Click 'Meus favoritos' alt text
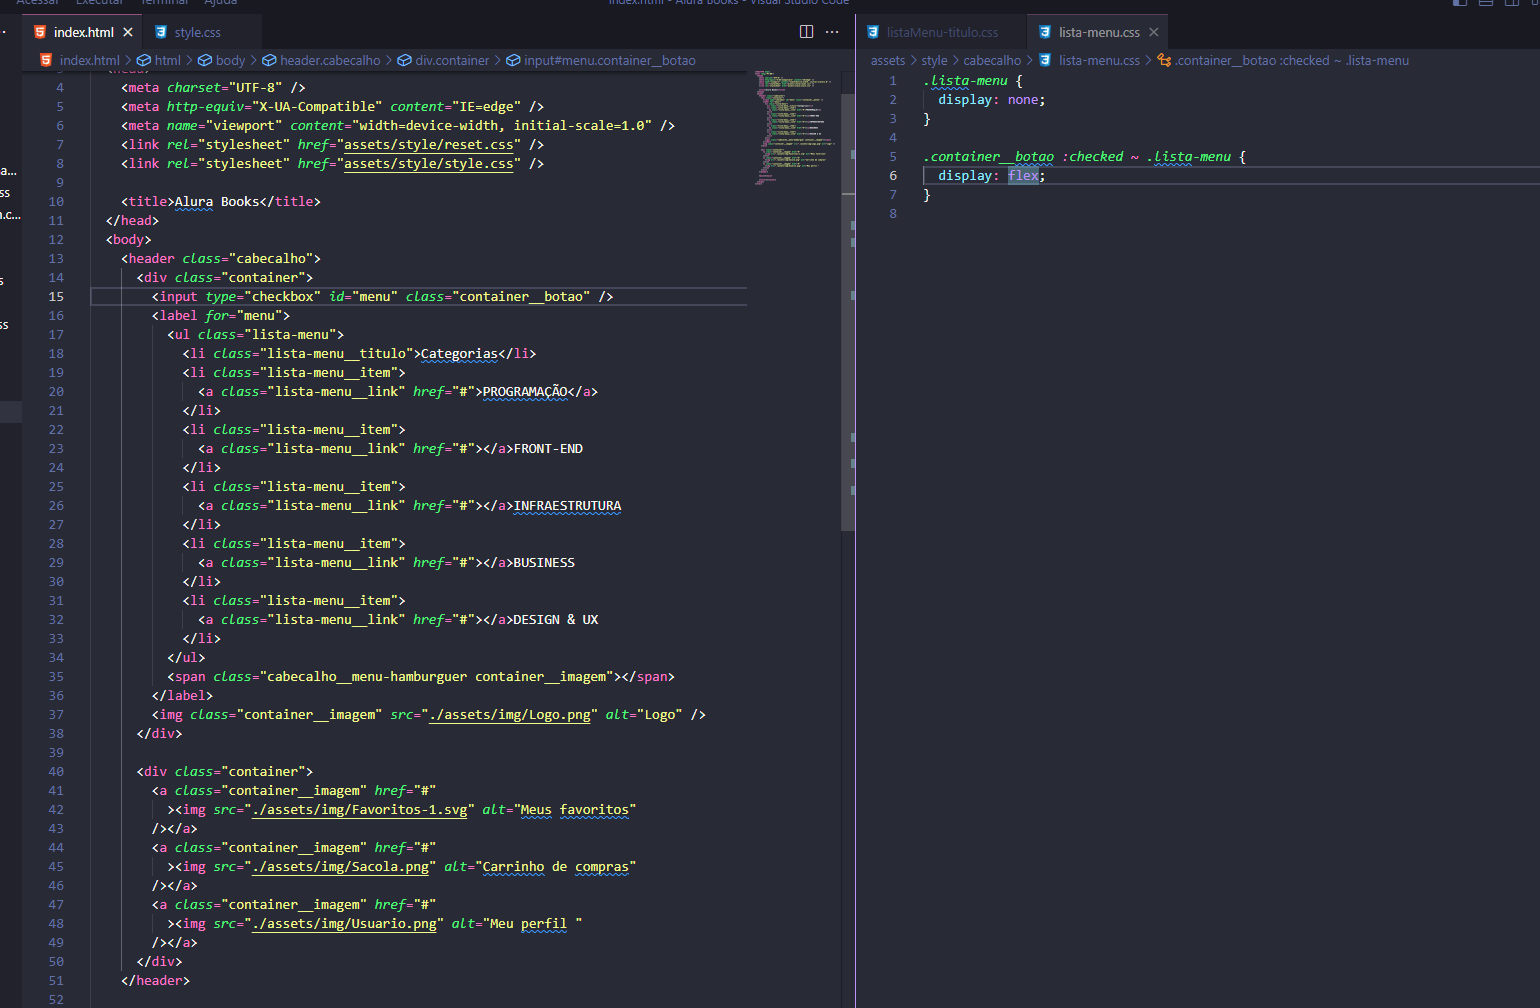This screenshot has height=1008, width=1540. pyautogui.click(x=575, y=810)
